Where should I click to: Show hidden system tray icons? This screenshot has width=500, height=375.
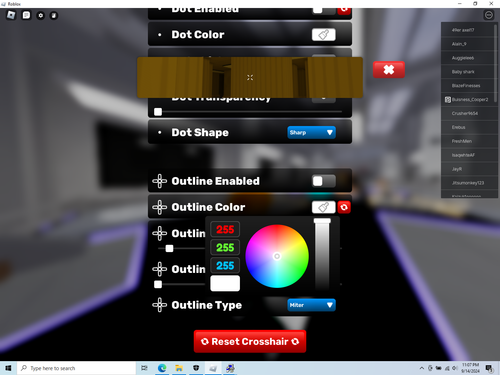422,368
